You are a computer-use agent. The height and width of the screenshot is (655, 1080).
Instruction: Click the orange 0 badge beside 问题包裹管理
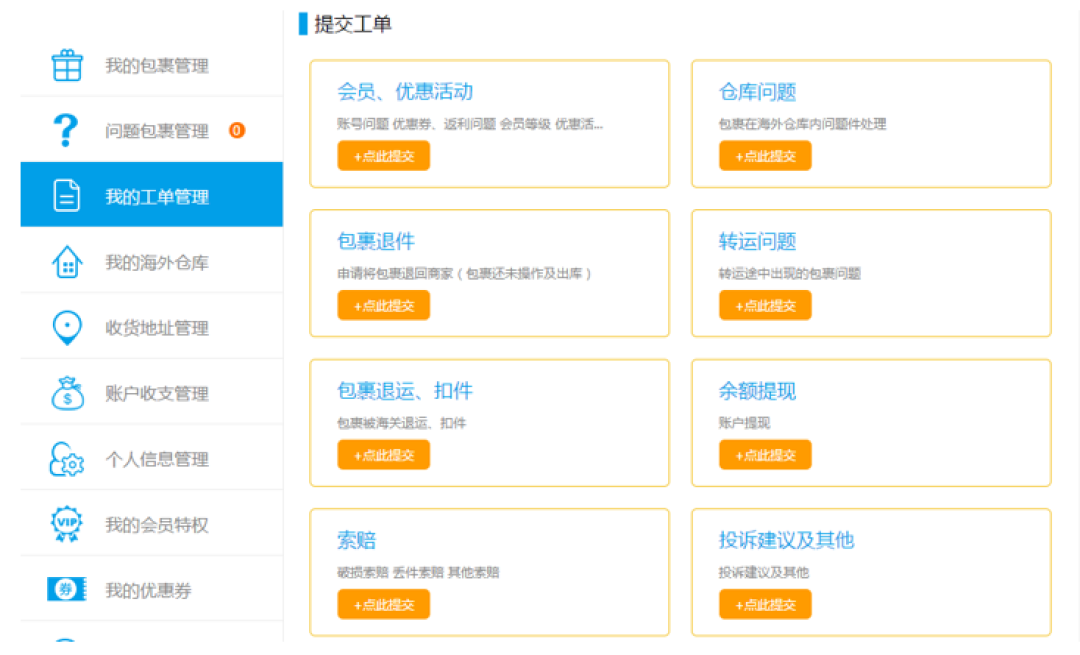click(x=237, y=130)
